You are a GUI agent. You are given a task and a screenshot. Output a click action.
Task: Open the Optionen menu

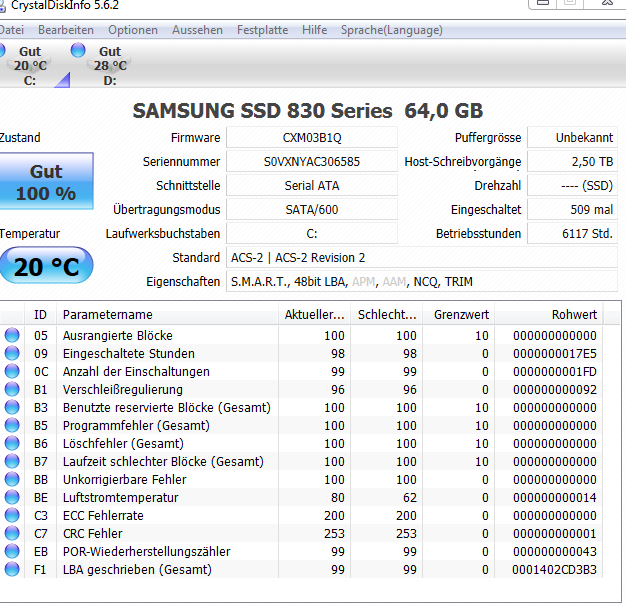pos(133,30)
